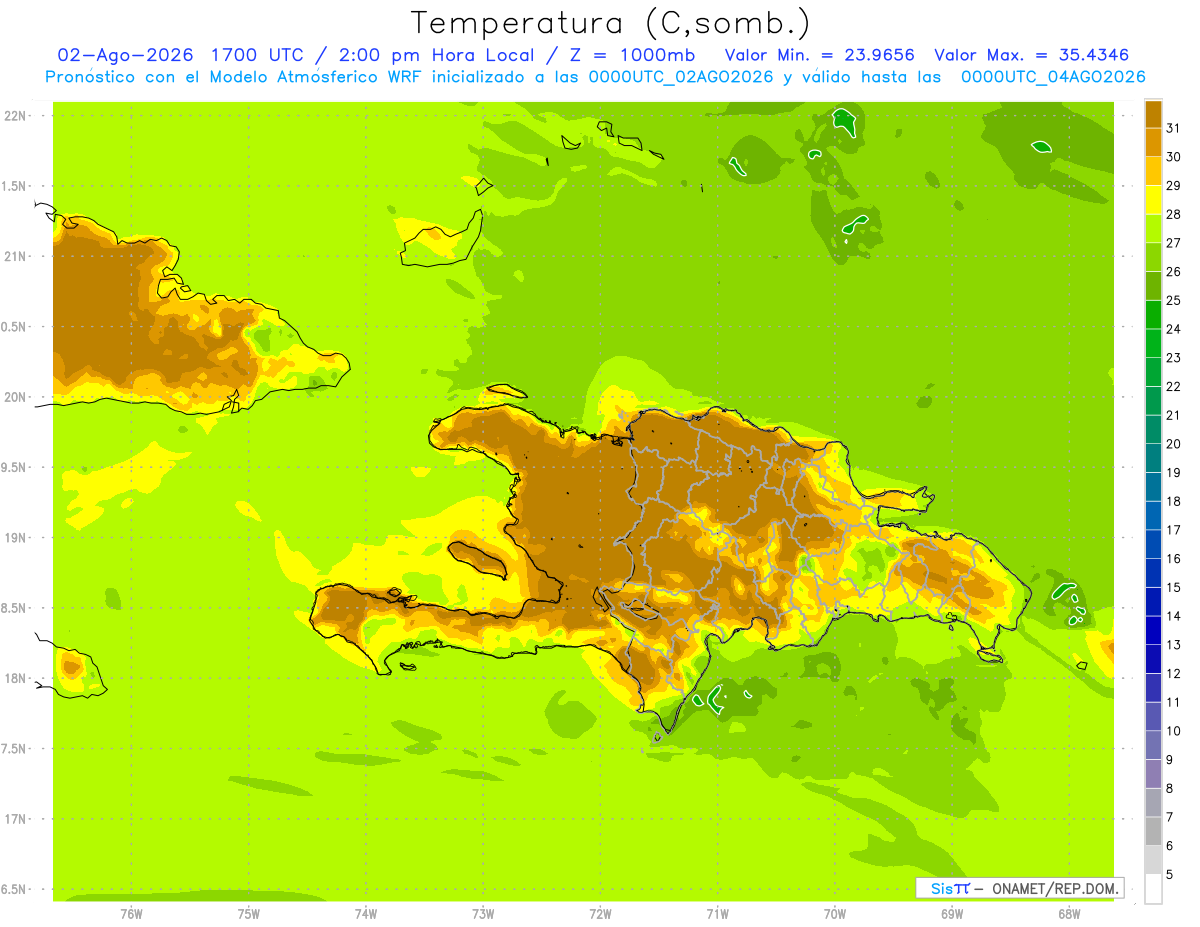
Task: Click the yellow swatch between legend 28 and 29
Action: pyautogui.click(x=1153, y=200)
